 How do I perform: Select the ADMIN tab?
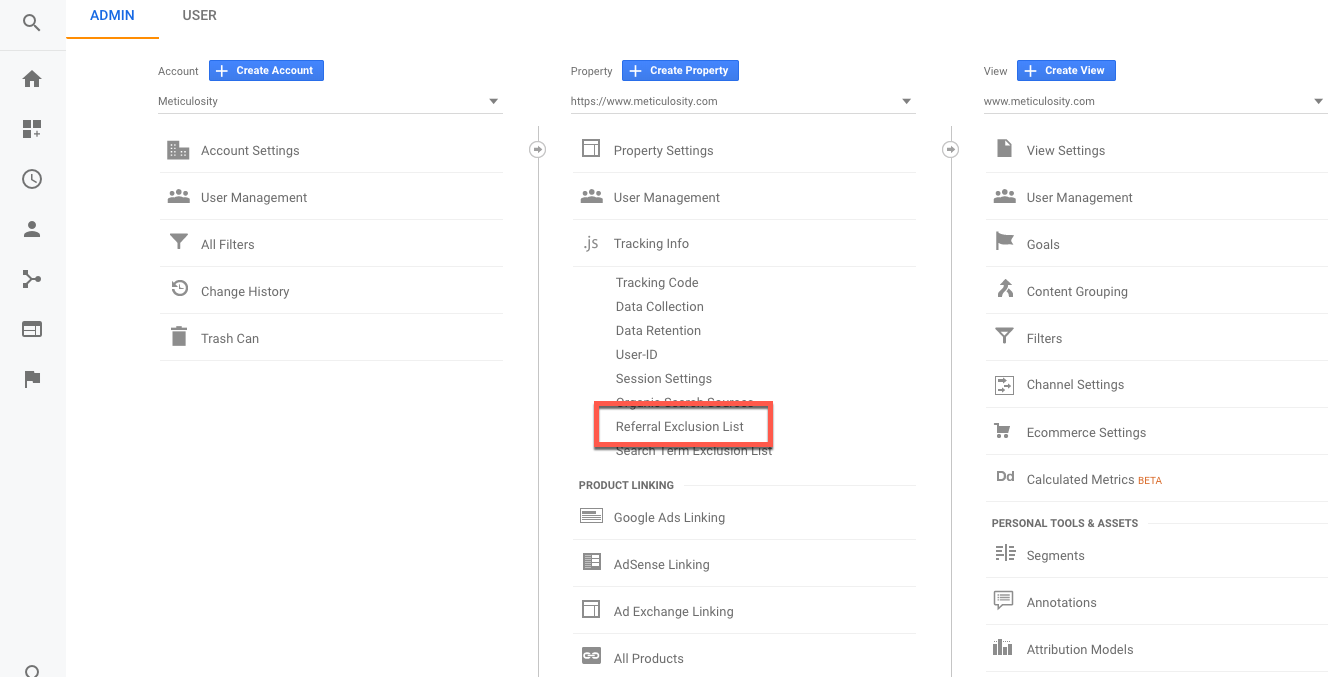coord(112,15)
